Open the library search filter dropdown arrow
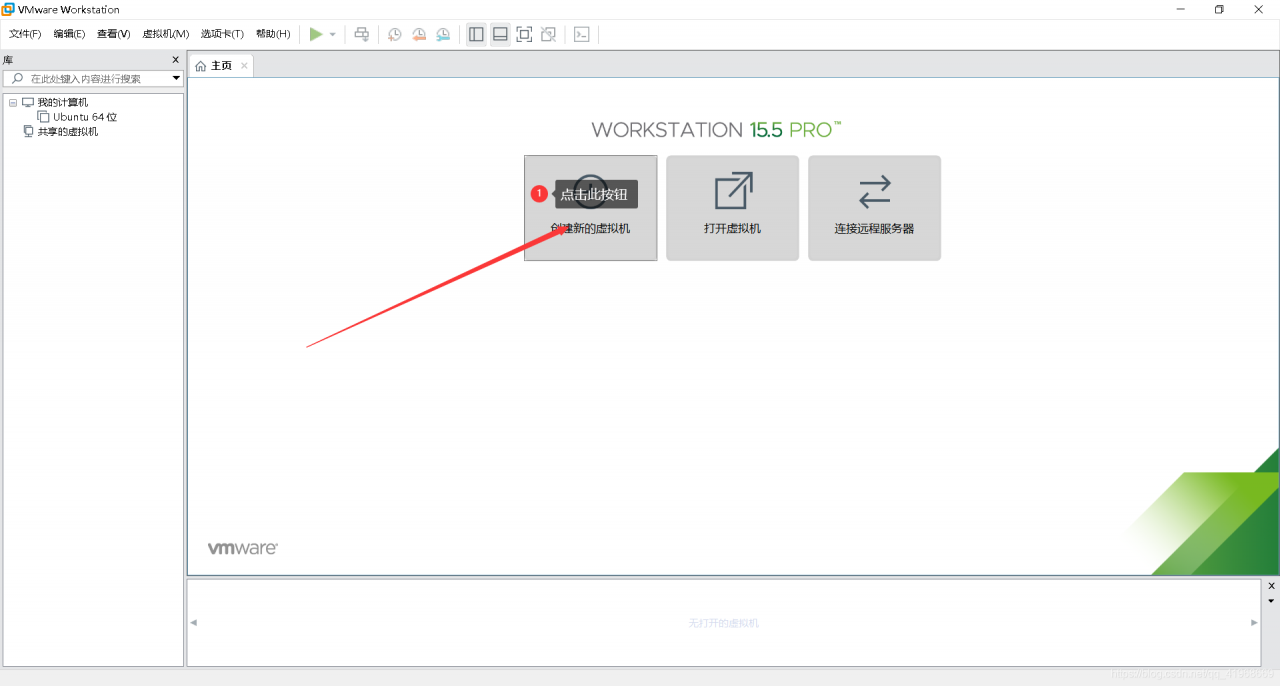This screenshot has width=1280, height=686. [x=176, y=78]
